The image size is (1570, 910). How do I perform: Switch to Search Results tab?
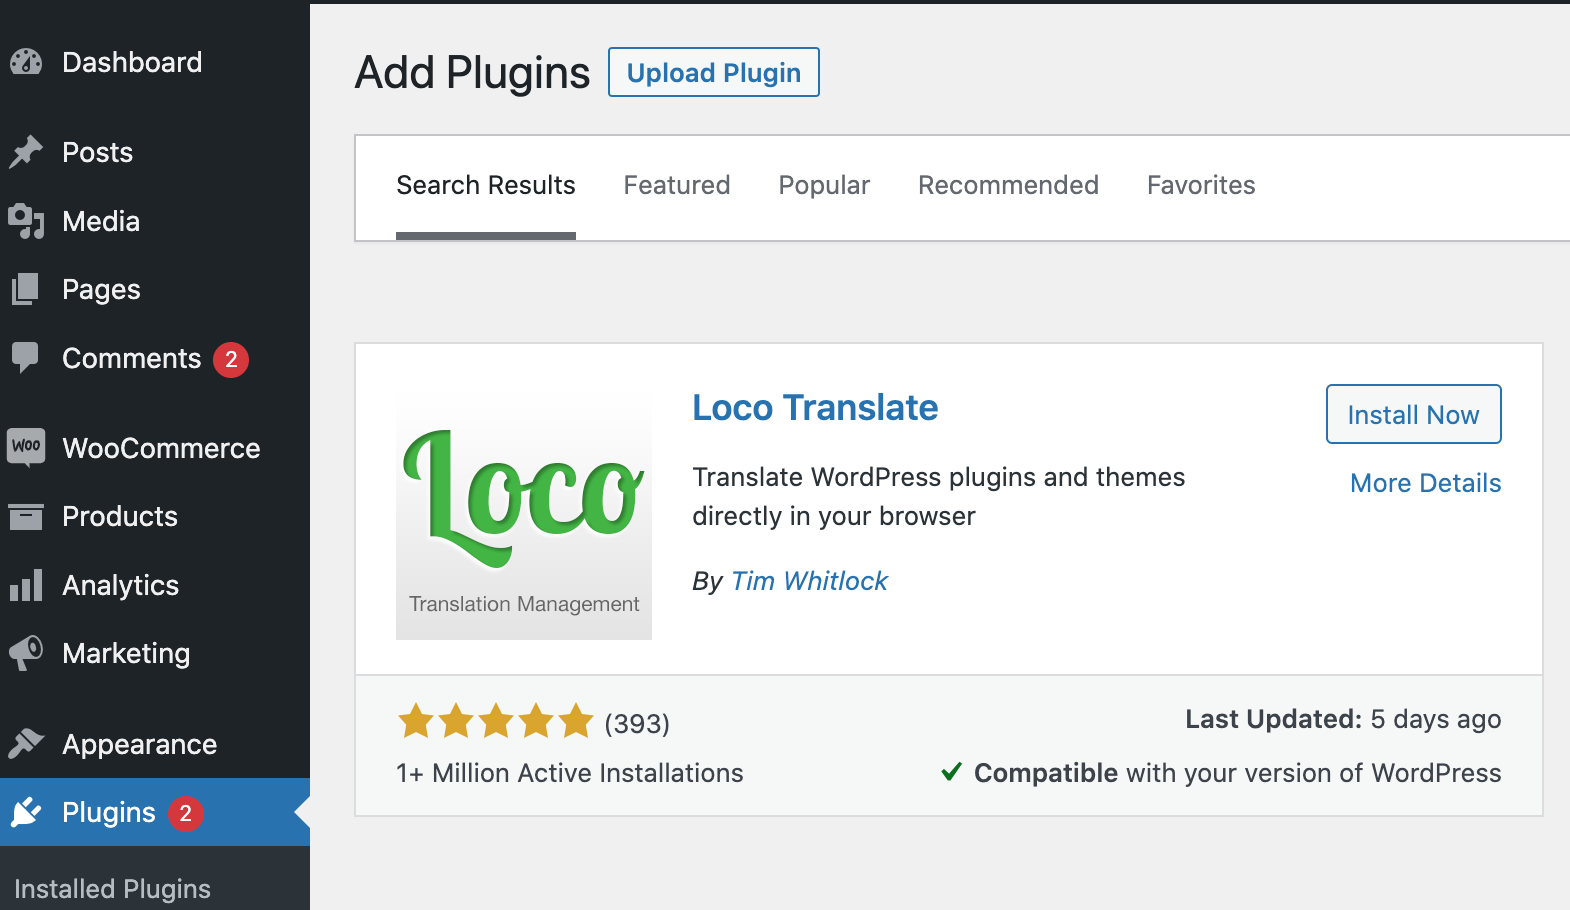click(x=486, y=185)
